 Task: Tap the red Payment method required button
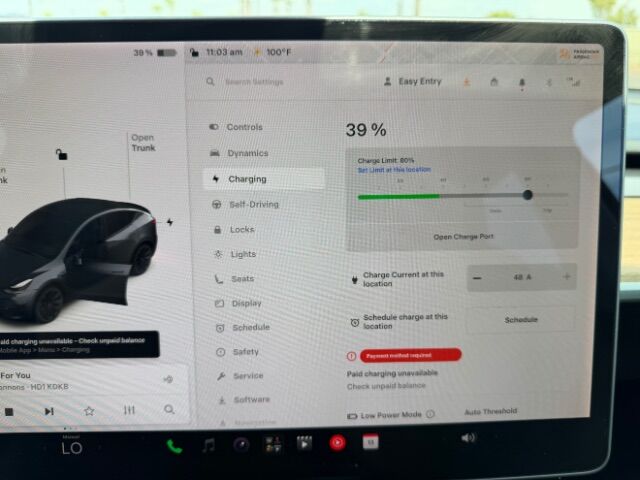tap(411, 355)
